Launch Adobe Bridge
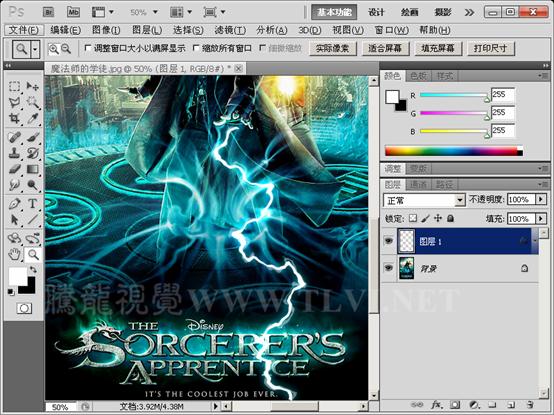This screenshot has width=554, height=415. (48, 12)
